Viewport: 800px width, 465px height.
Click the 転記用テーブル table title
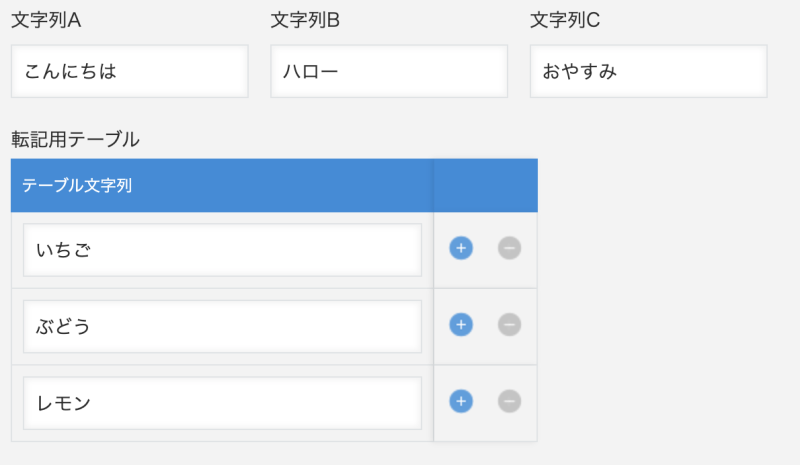click(75, 139)
